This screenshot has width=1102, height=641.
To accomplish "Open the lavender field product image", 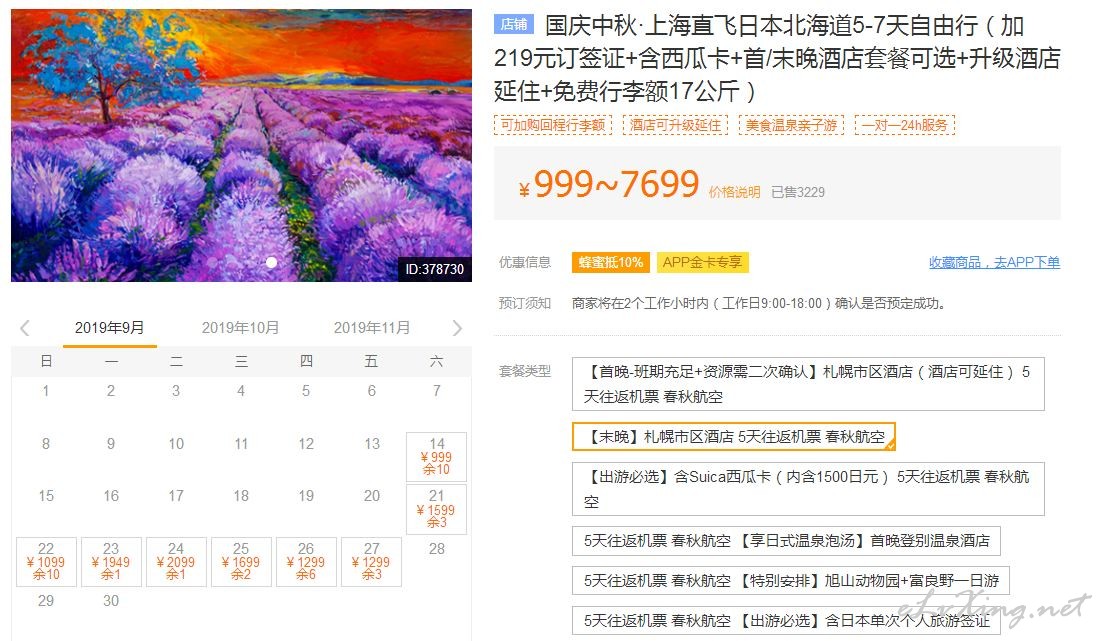I will coord(241,145).
